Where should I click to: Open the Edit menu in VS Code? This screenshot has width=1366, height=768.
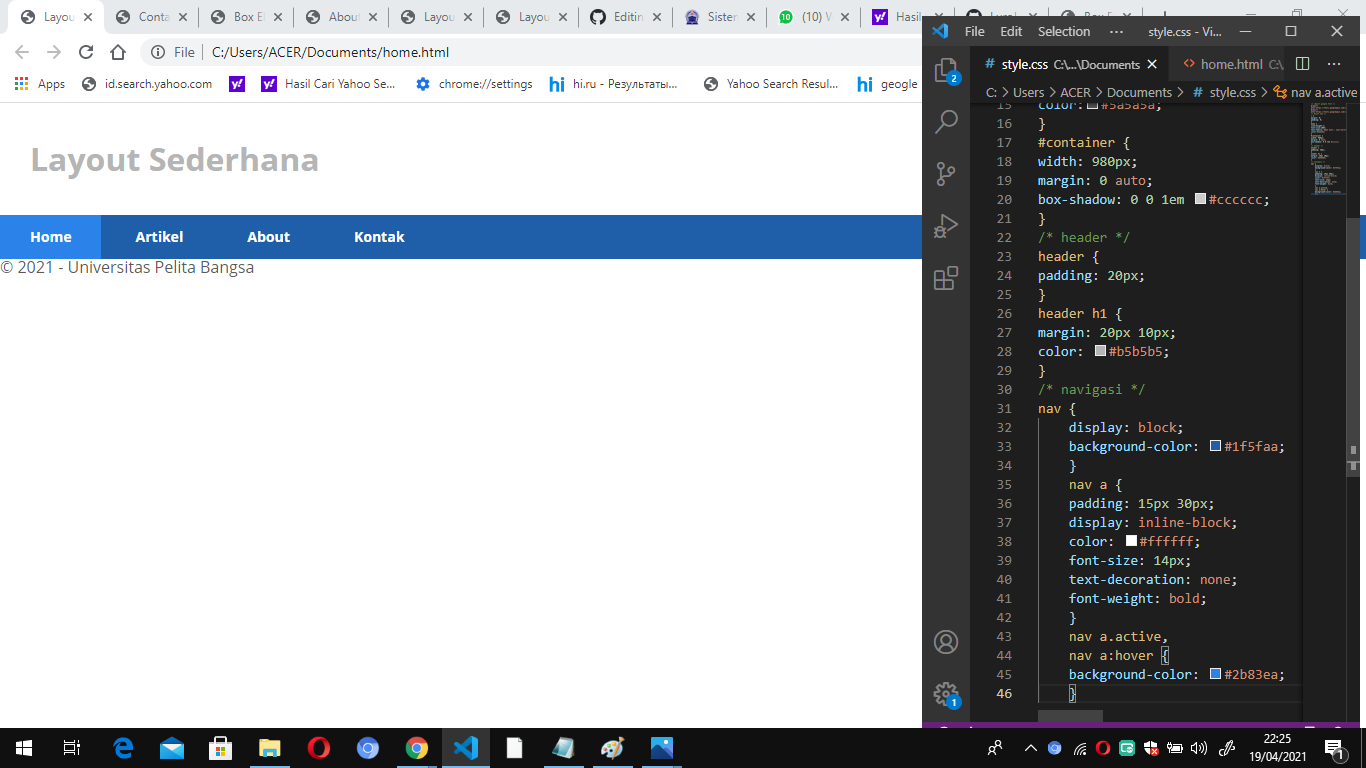(x=1010, y=31)
